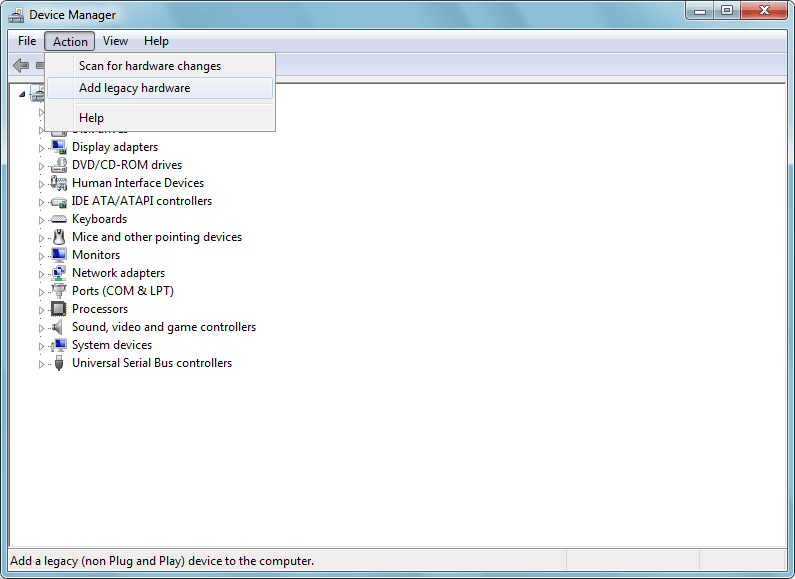Viewport: 795px width, 579px height.
Task: Expand the Ports (COM & LPT) node
Action: (41, 292)
